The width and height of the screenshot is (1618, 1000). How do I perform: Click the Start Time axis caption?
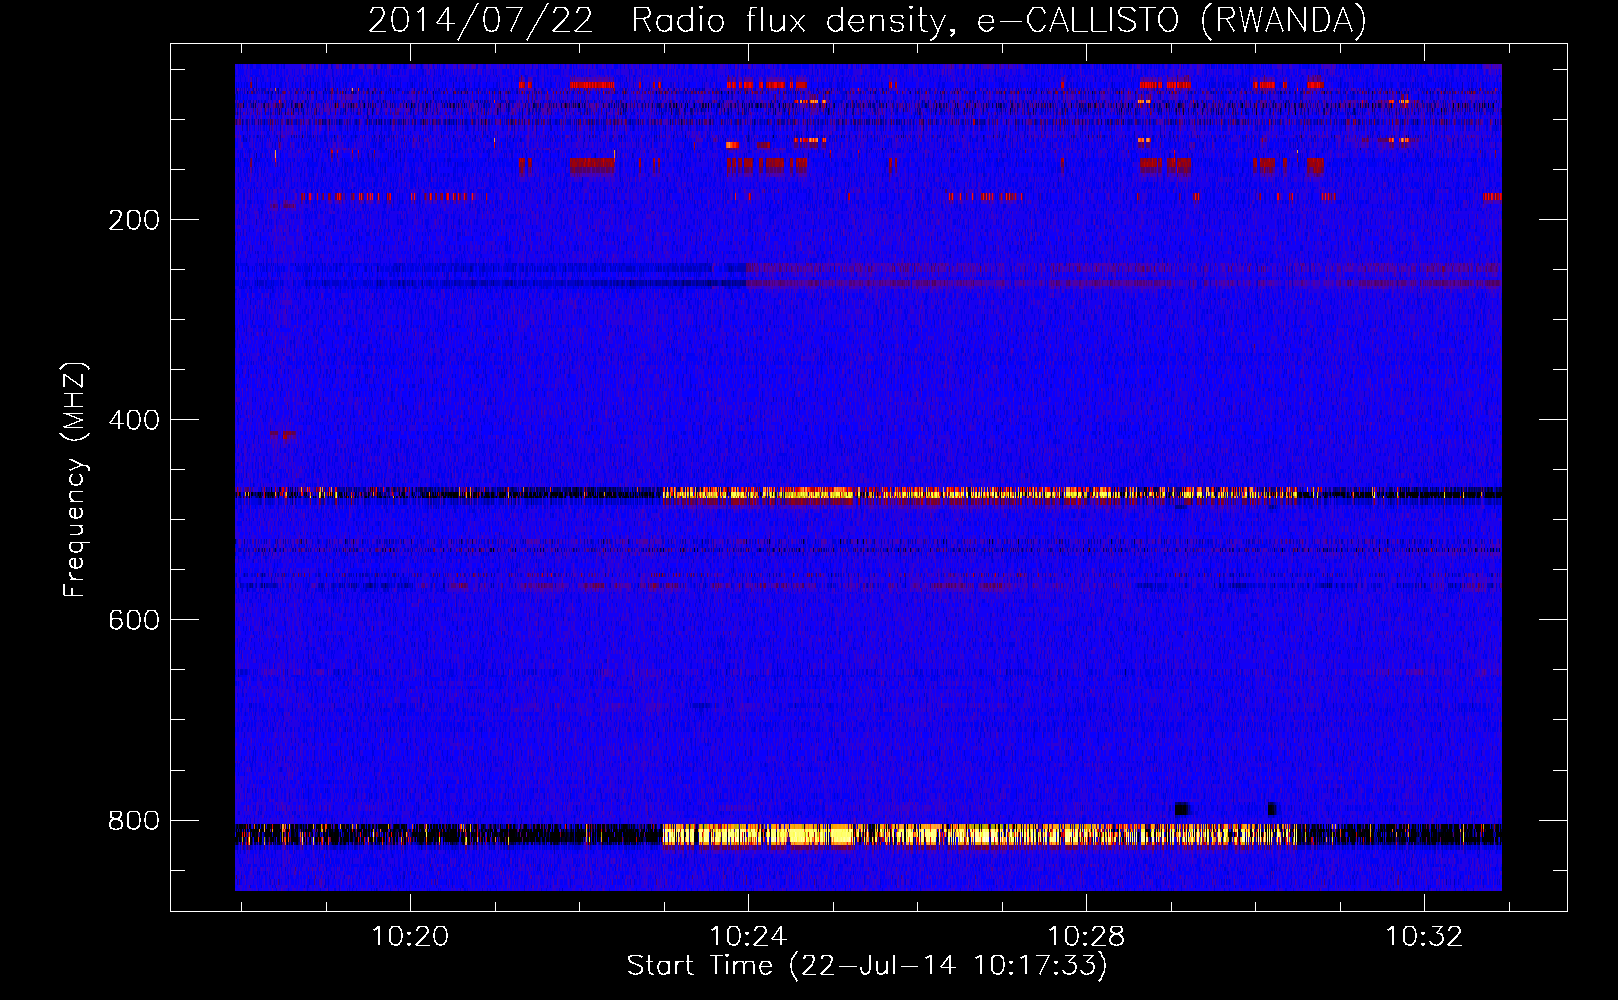(867, 966)
